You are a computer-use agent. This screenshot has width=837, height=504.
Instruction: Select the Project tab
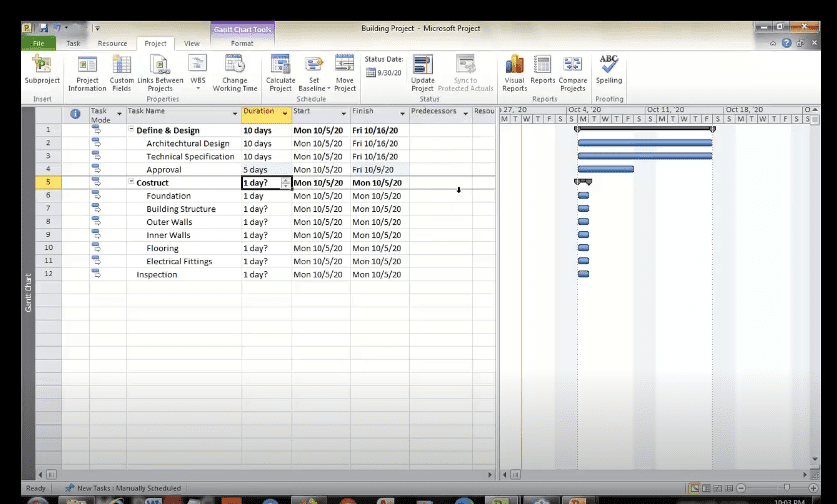click(x=155, y=43)
